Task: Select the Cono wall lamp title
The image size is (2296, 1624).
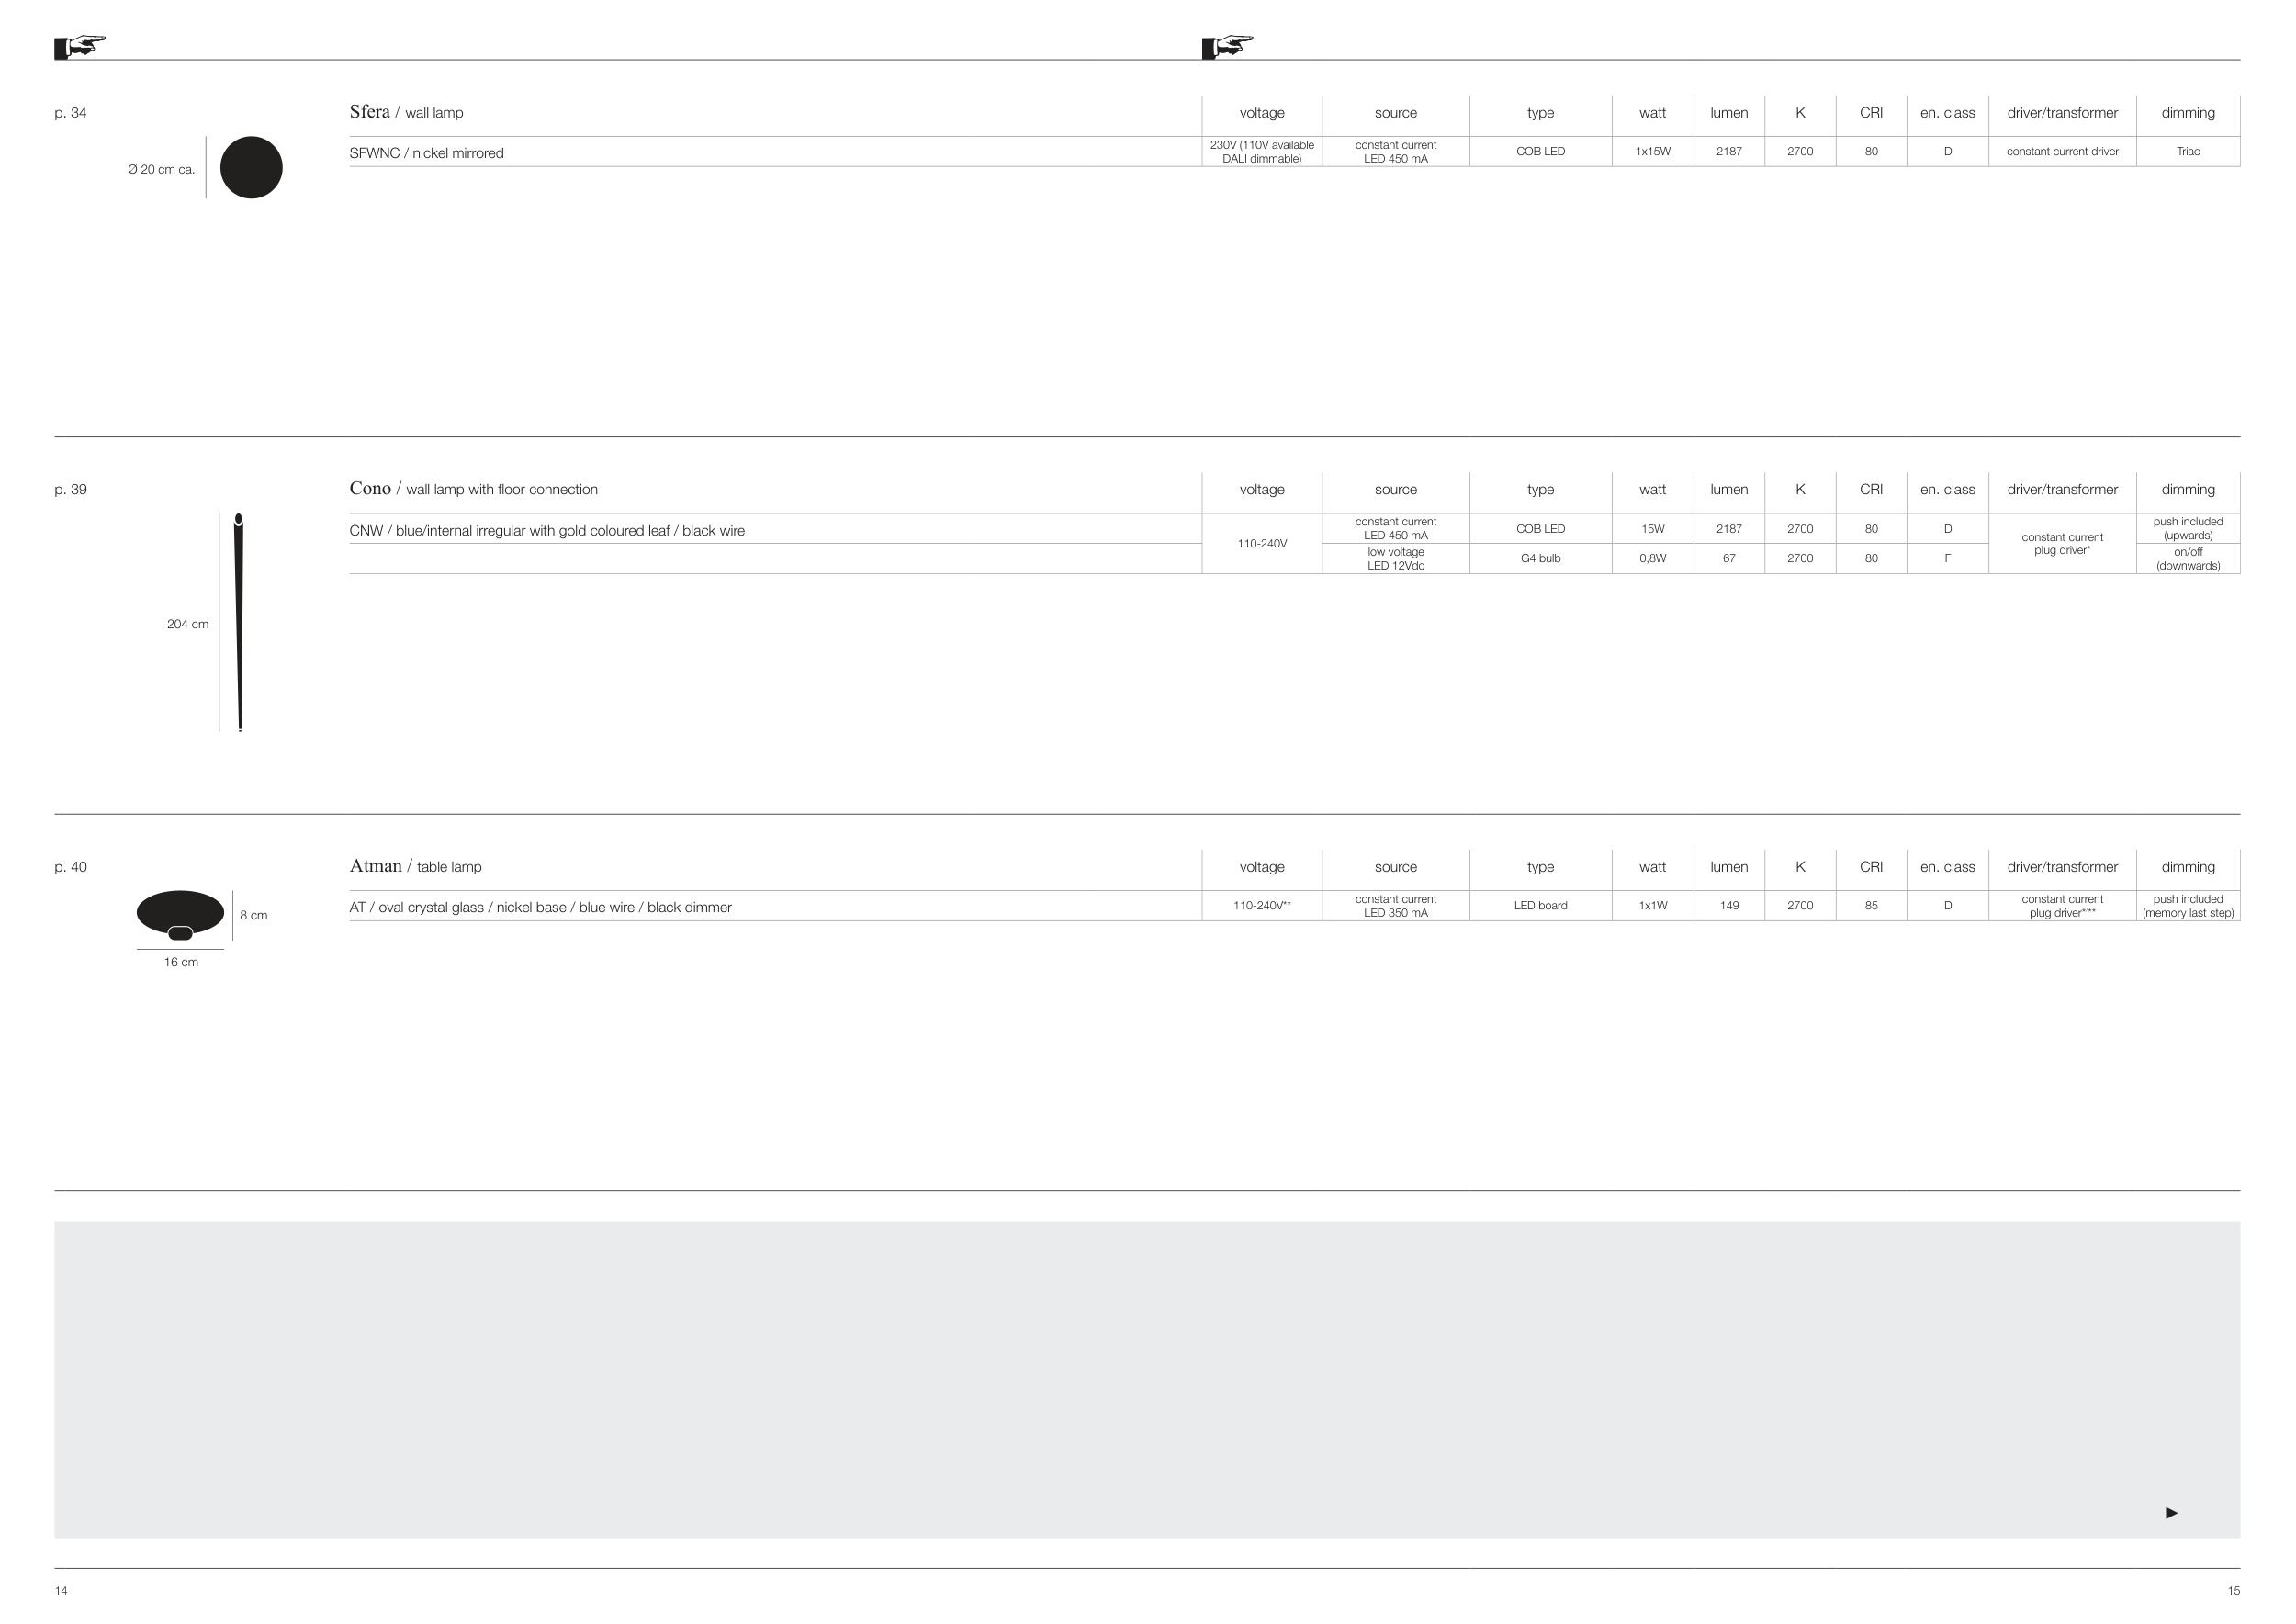Action: [x=473, y=489]
